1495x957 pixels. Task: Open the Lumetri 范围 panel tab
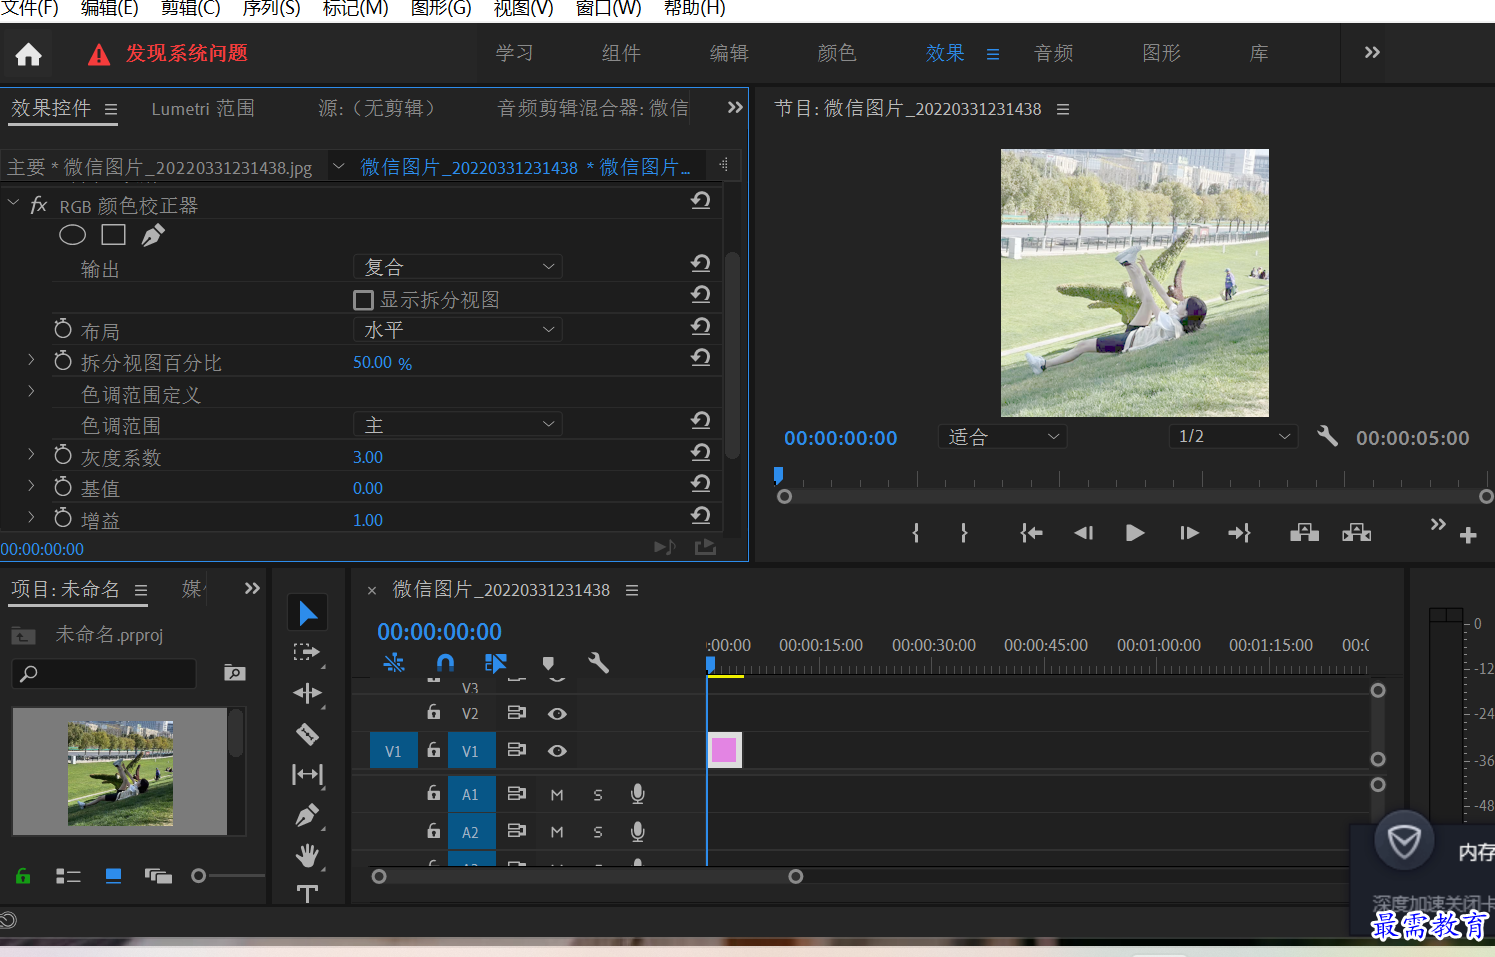tap(203, 108)
